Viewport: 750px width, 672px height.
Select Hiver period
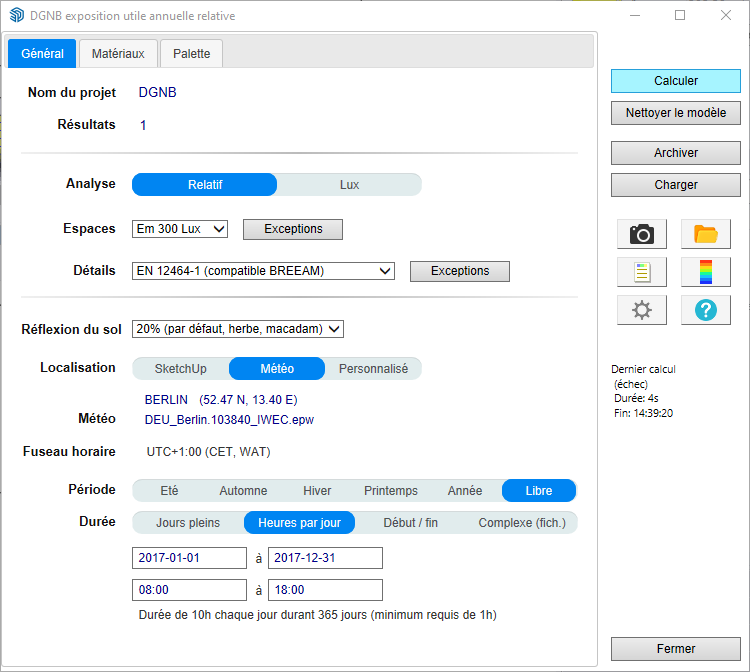coord(317,491)
